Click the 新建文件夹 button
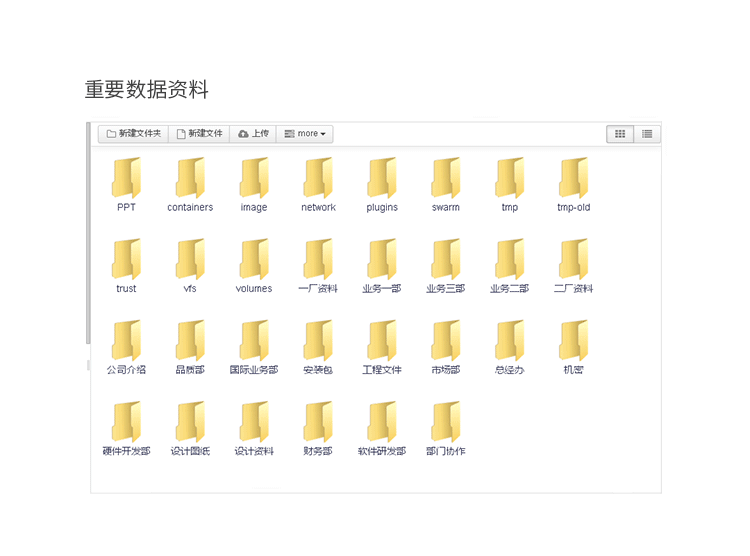The image size is (750, 556). (x=133, y=134)
